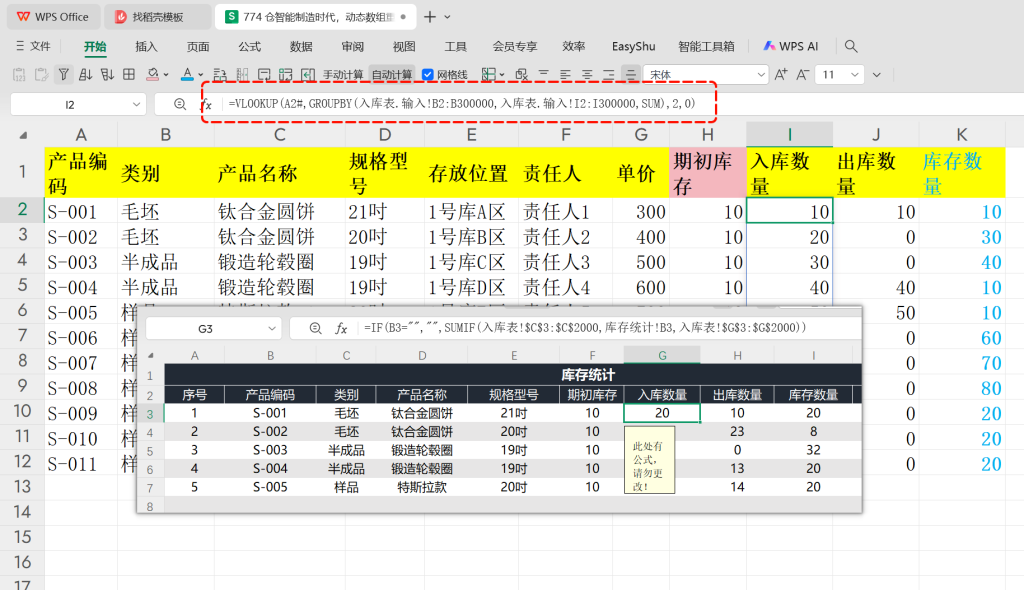Screen dimensions: 1024x590
Task: Switch to the 开始 ribbon tab
Action: pyautogui.click(x=95, y=46)
